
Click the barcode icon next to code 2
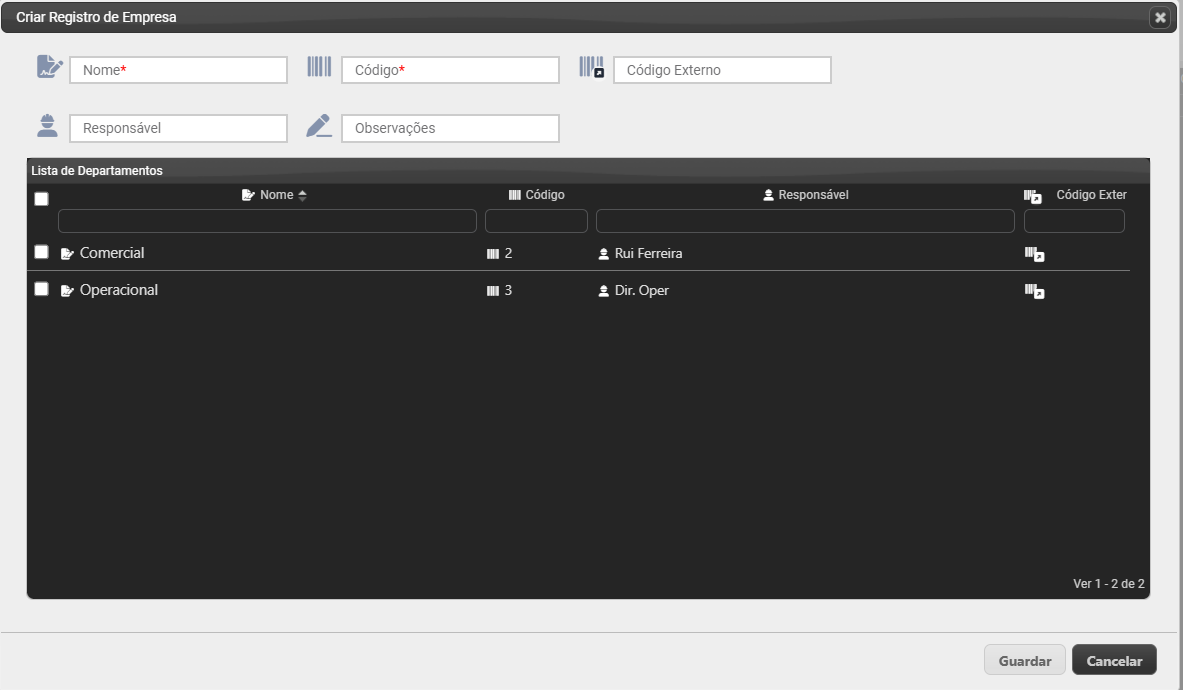coord(493,254)
